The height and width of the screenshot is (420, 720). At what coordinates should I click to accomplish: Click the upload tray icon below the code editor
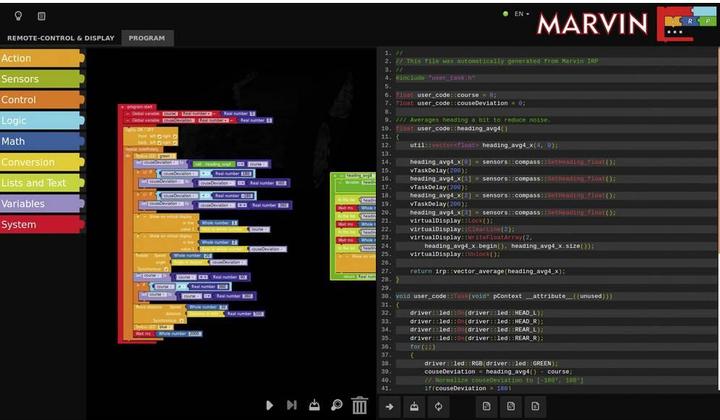click(x=414, y=407)
